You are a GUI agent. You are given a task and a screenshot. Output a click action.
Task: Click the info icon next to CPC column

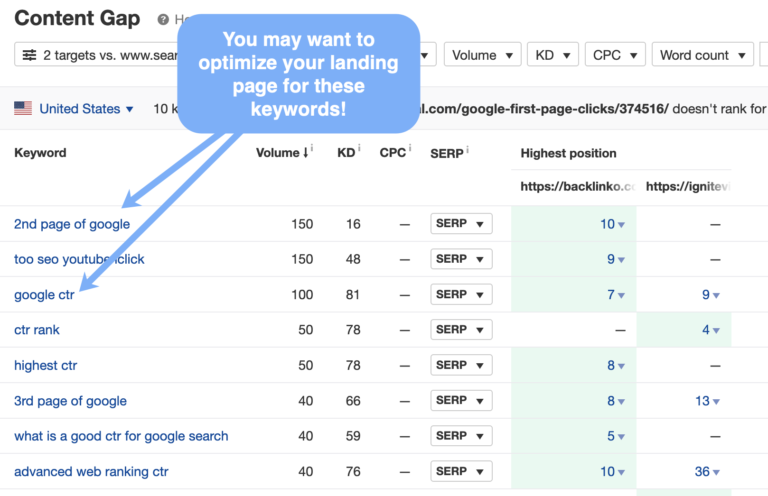(411, 151)
